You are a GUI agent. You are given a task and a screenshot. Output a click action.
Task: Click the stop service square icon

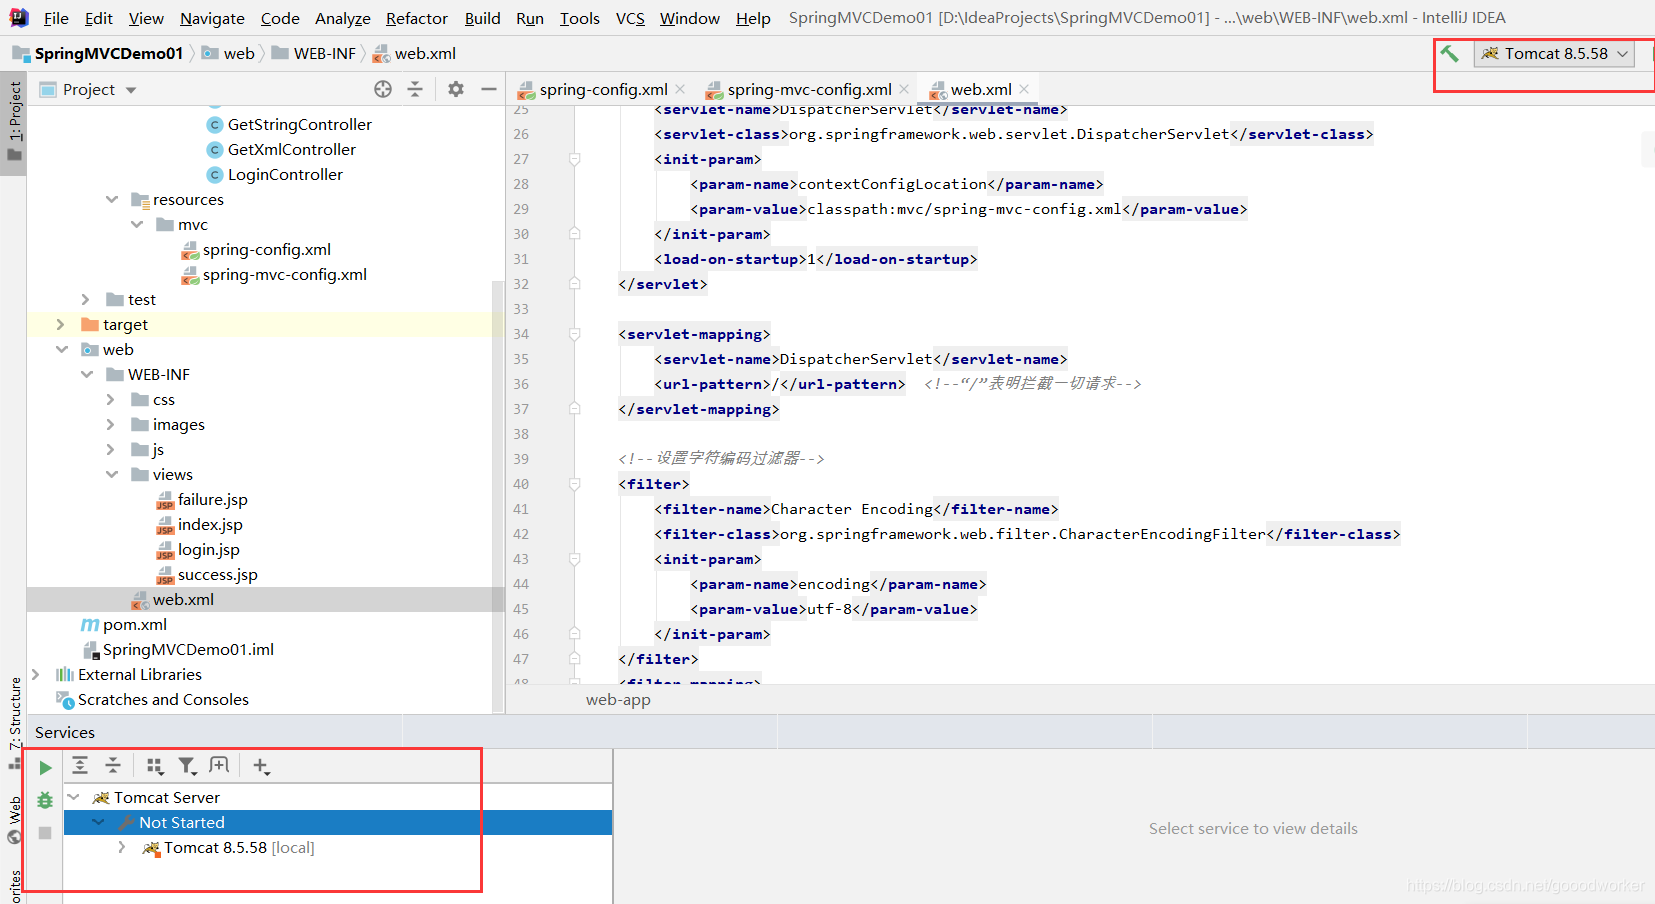click(45, 832)
